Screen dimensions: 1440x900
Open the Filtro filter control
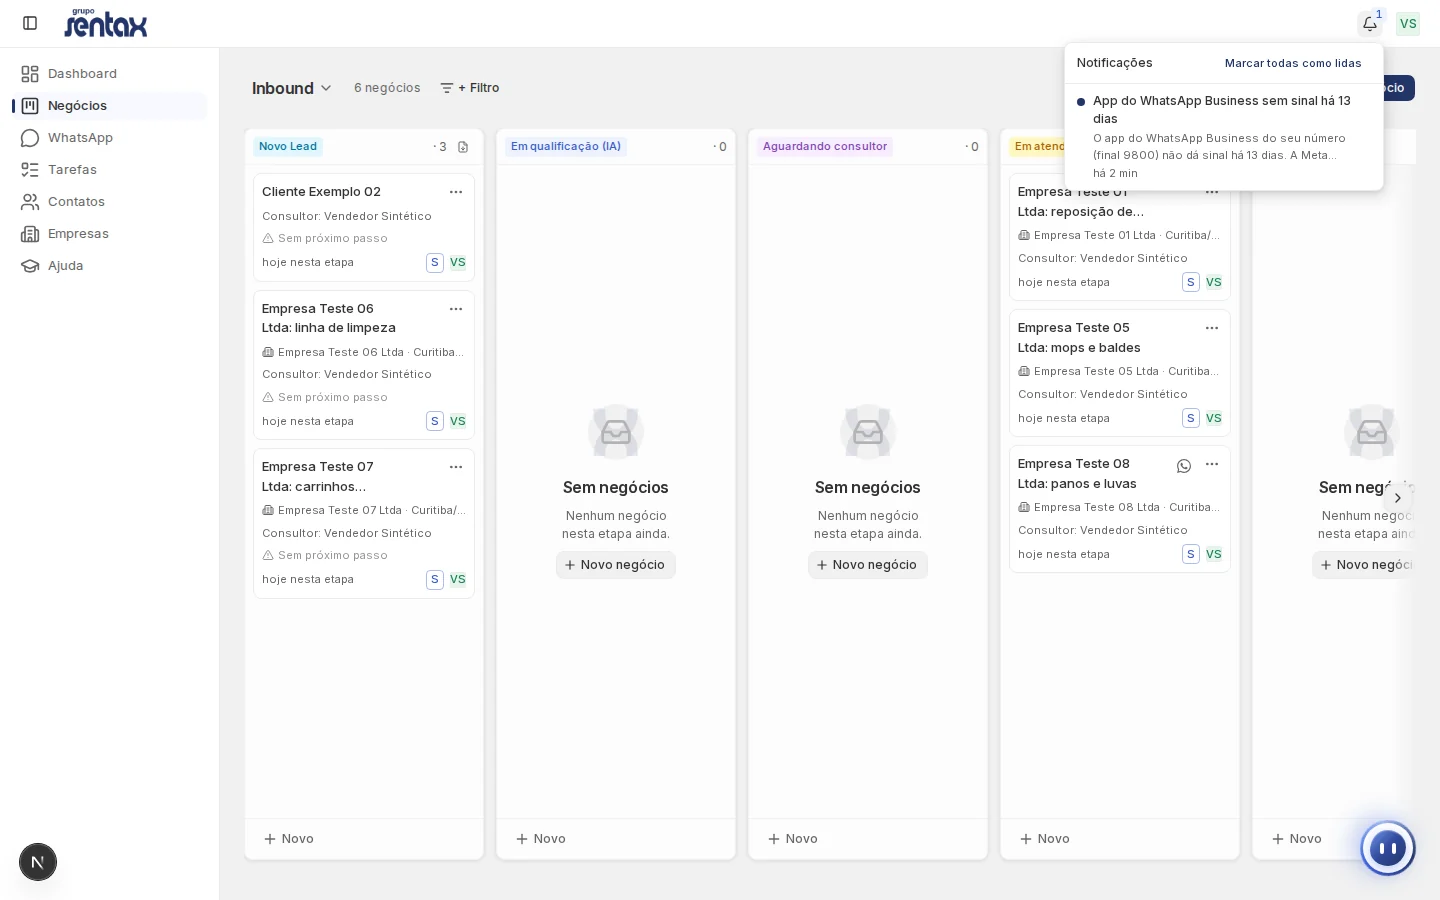(x=470, y=88)
